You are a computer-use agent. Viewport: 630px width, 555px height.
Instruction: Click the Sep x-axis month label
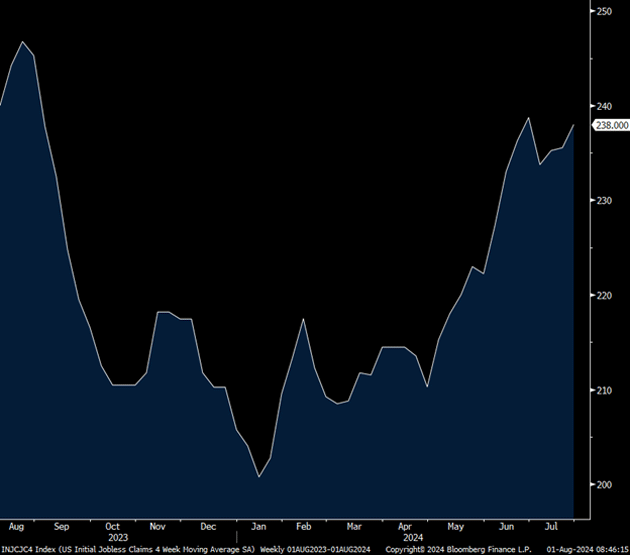point(60,525)
